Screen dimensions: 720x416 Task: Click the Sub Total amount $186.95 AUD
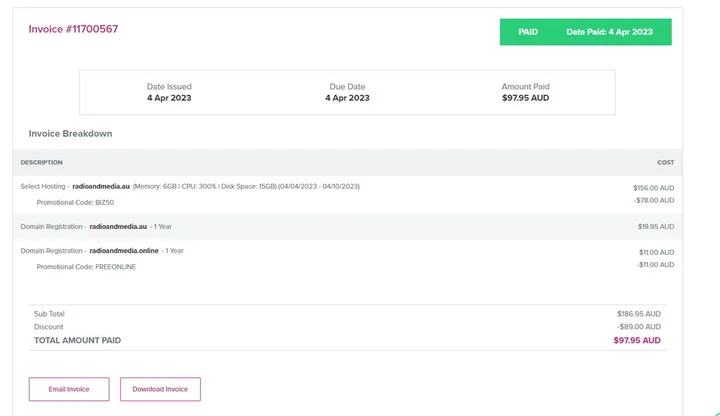coord(639,314)
